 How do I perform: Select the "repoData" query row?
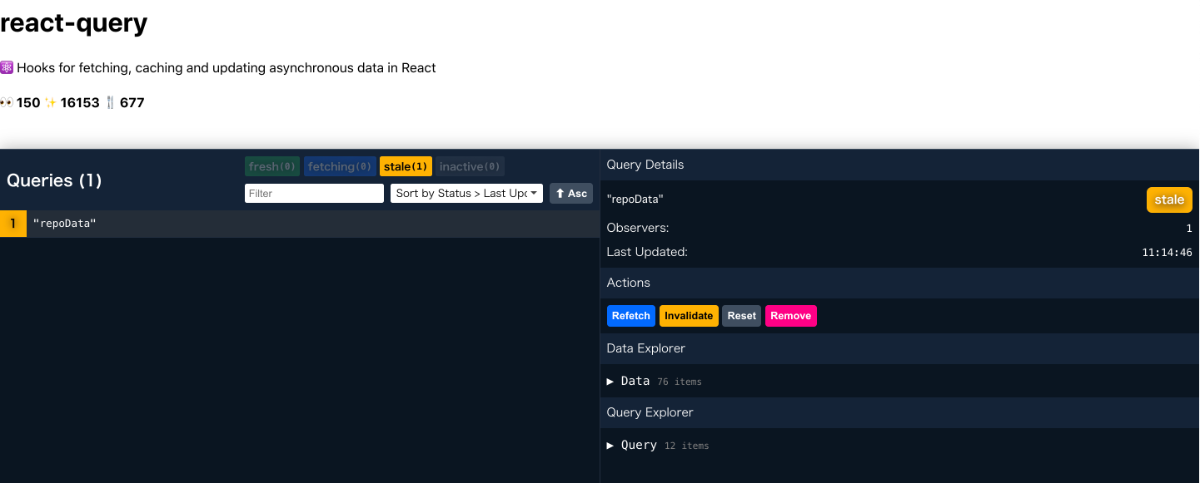click(300, 223)
